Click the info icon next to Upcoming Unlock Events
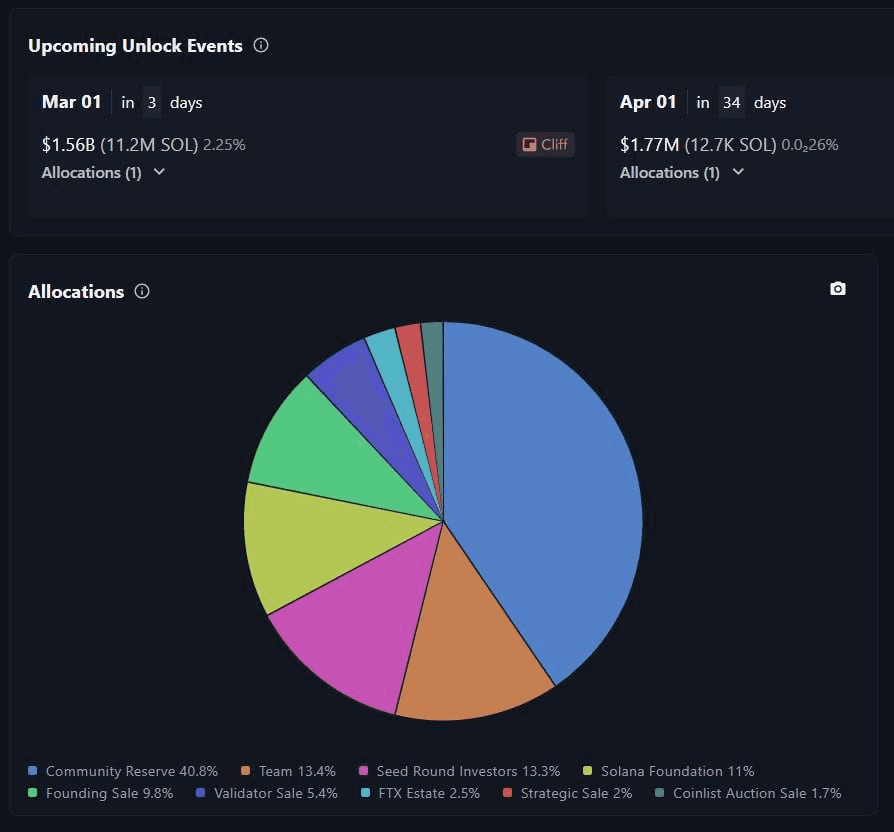 click(x=261, y=45)
